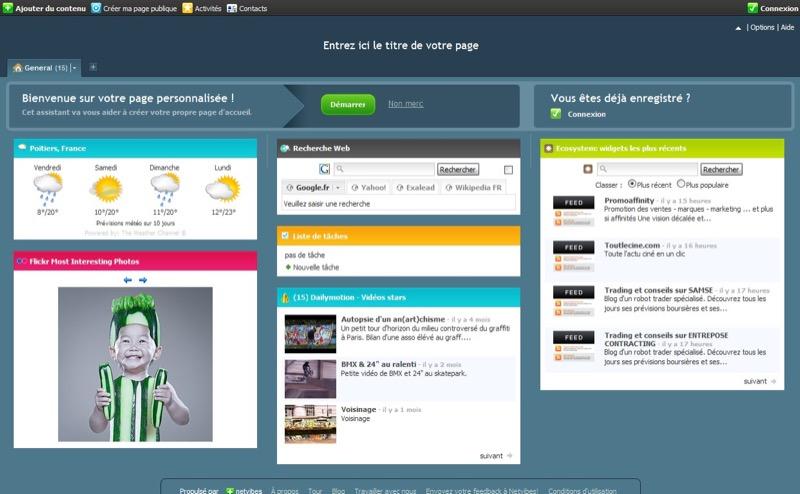
Task: Edit the page title text field
Action: [x=401, y=45]
